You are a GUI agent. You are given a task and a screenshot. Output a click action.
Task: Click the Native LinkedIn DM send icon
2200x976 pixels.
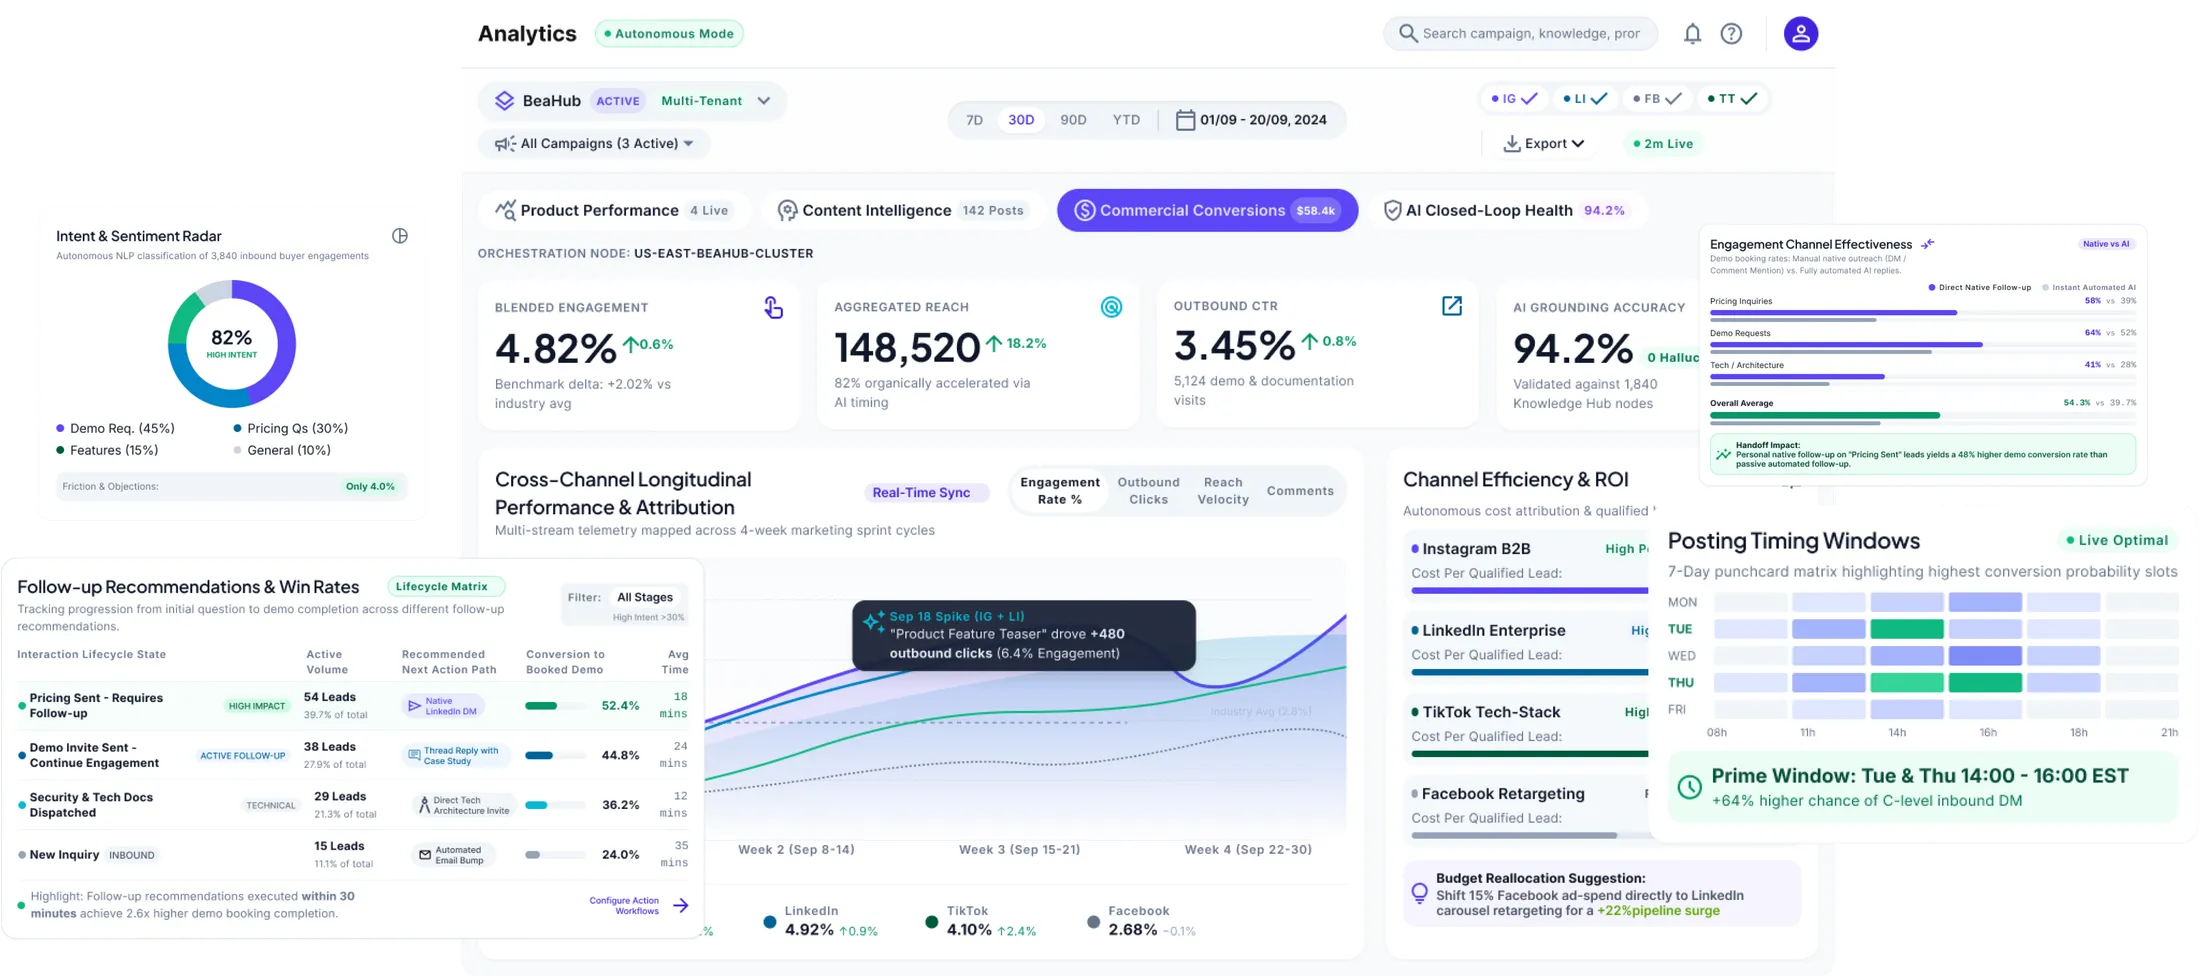point(414,706)
